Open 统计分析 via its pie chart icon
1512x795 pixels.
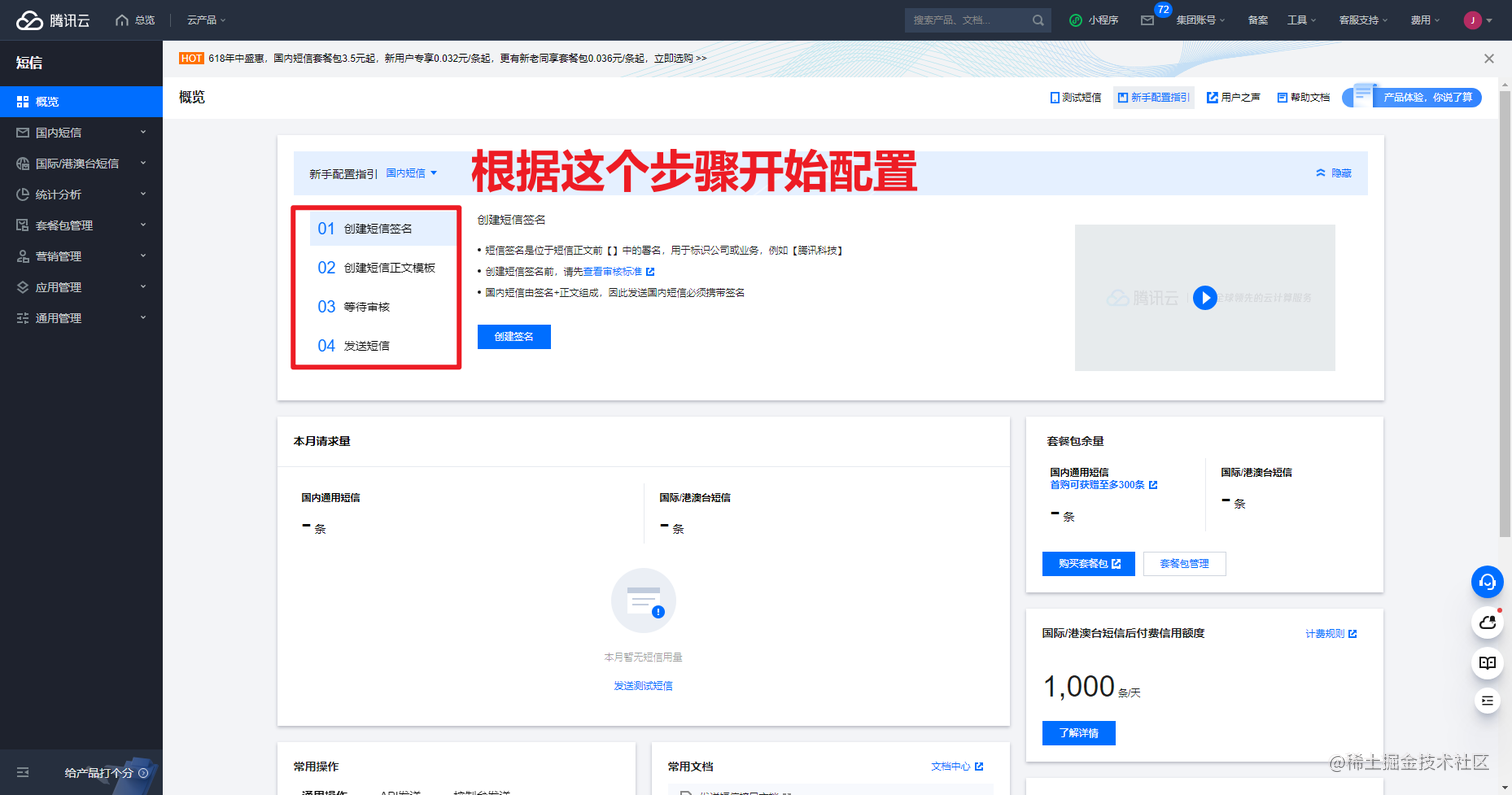(22, 194)
